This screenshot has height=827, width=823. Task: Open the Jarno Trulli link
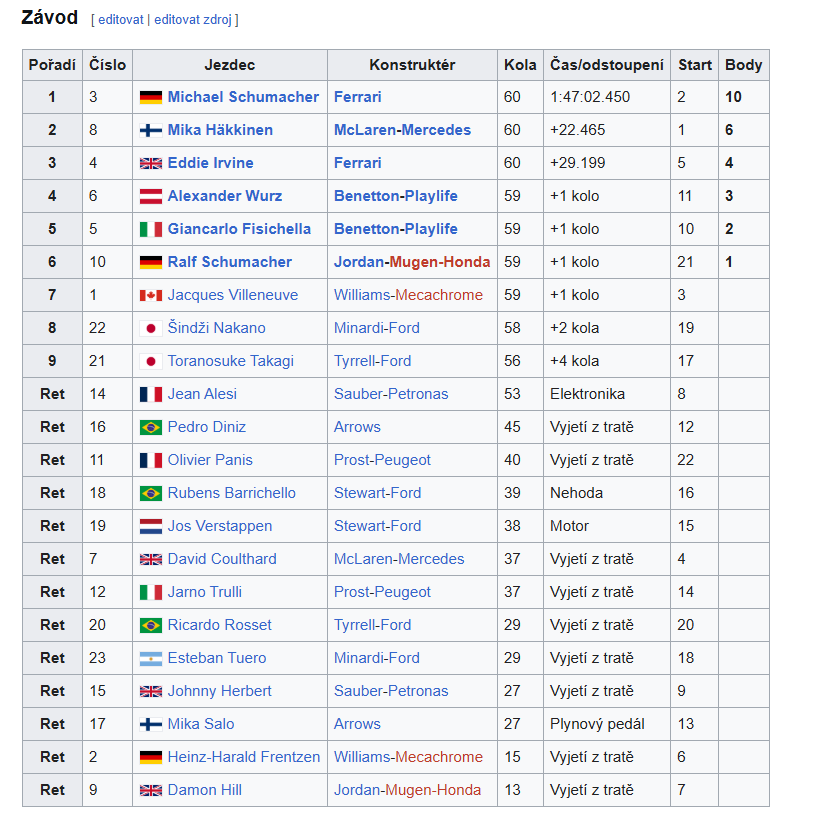pyautogui.click(x=205, y=592)
